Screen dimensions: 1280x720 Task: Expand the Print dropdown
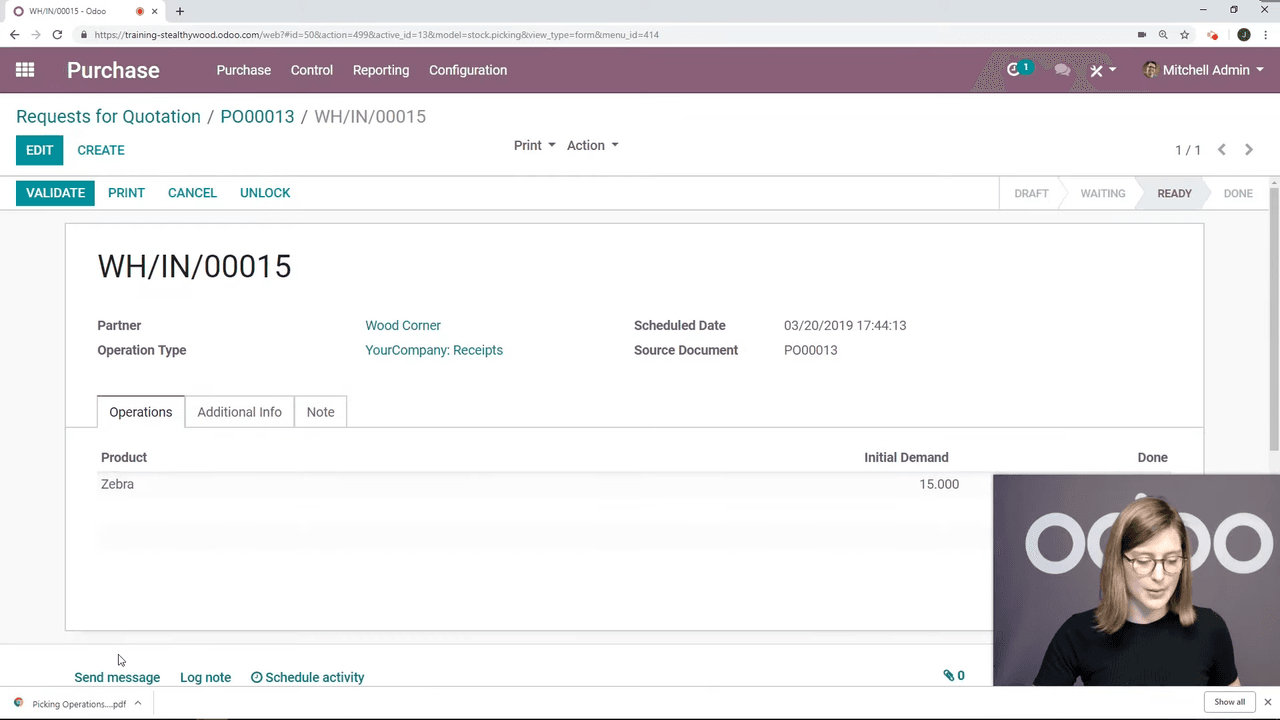point(534,146)
